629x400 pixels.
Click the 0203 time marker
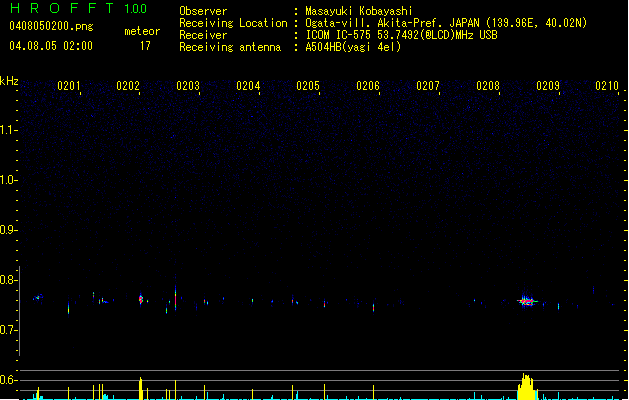tap(188, 86)
